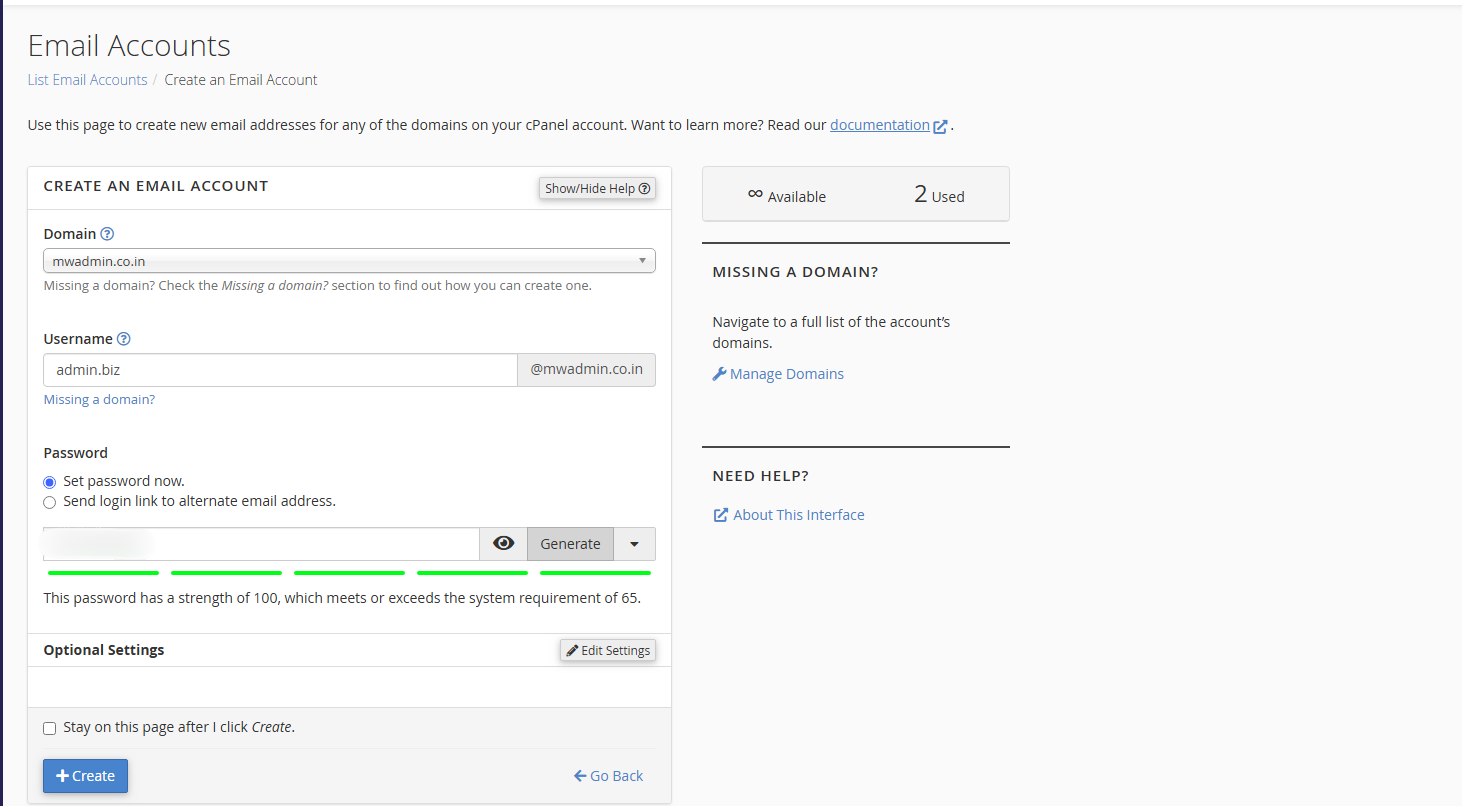This screenshot has height=806, width=1462.
Task: Click the eye icon to reveal password
Action: tap(504, 544)
